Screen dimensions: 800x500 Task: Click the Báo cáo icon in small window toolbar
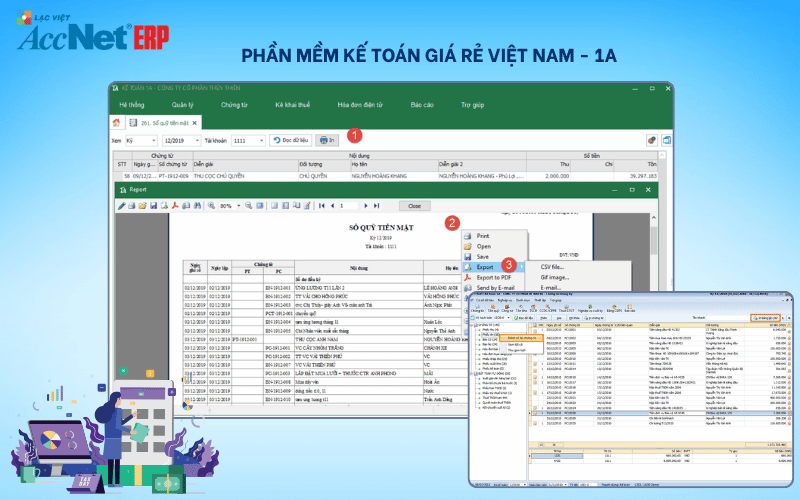(x=630, y=308)
